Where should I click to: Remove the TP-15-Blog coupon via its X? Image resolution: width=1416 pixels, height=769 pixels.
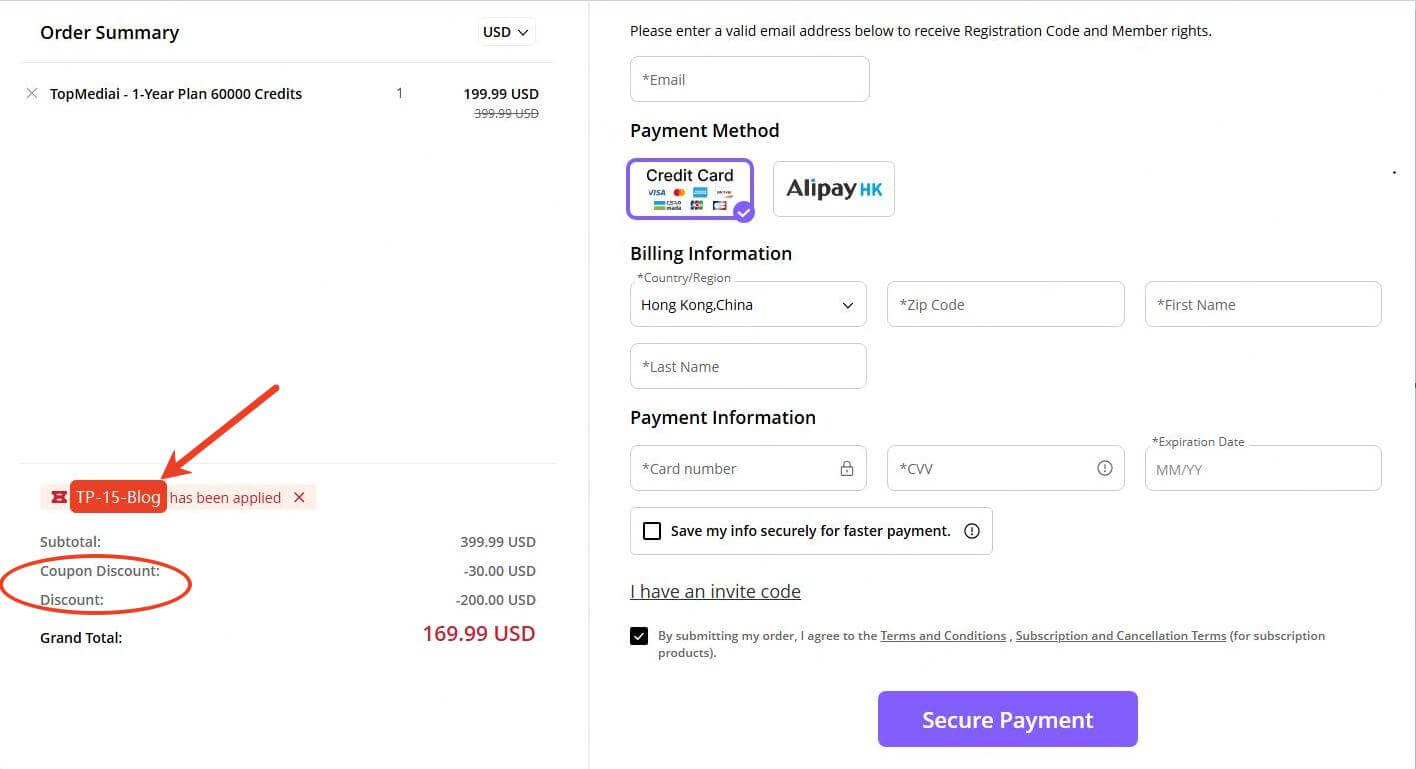299,496
